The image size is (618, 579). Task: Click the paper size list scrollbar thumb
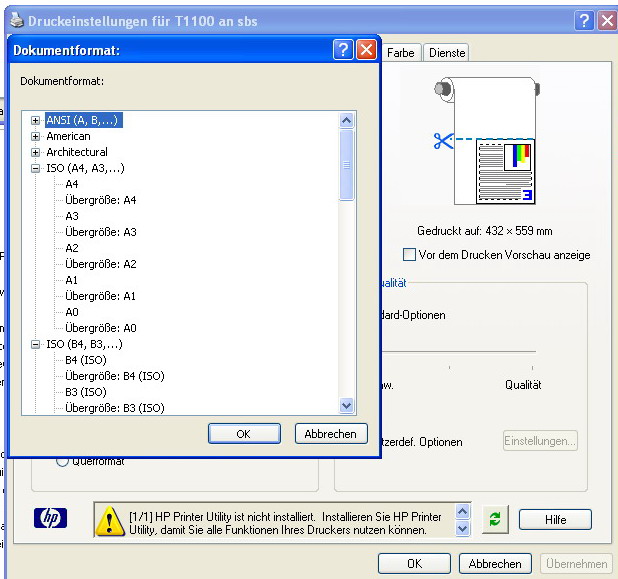[x=346, y=165]
